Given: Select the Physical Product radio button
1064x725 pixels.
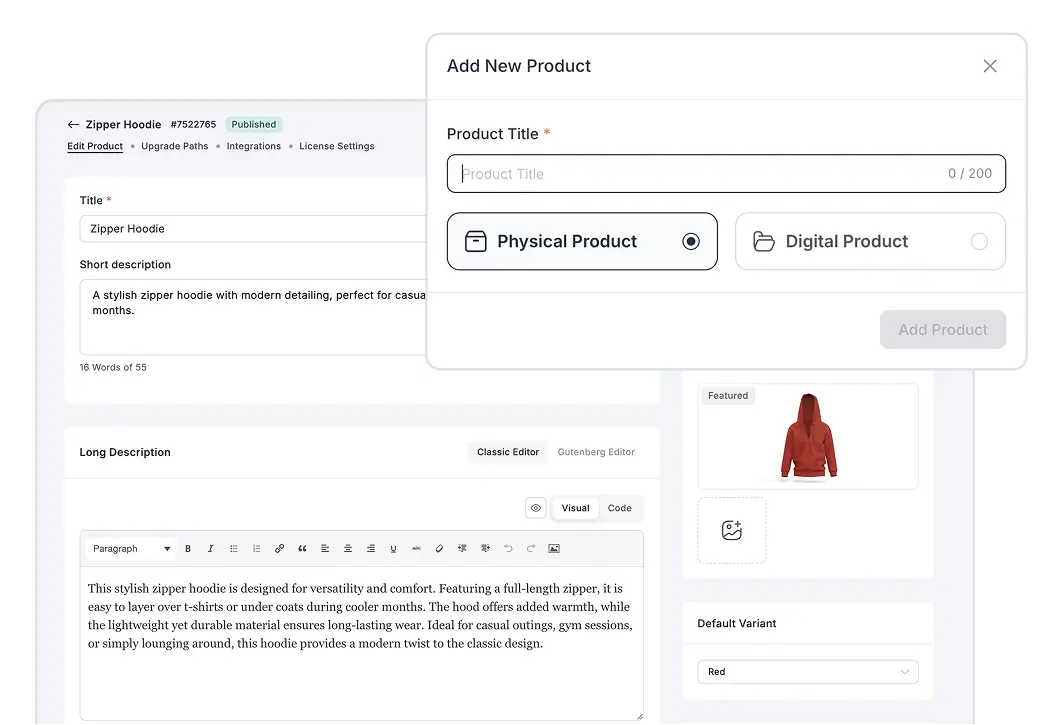Looking at the screenshot, I should 691,241.
